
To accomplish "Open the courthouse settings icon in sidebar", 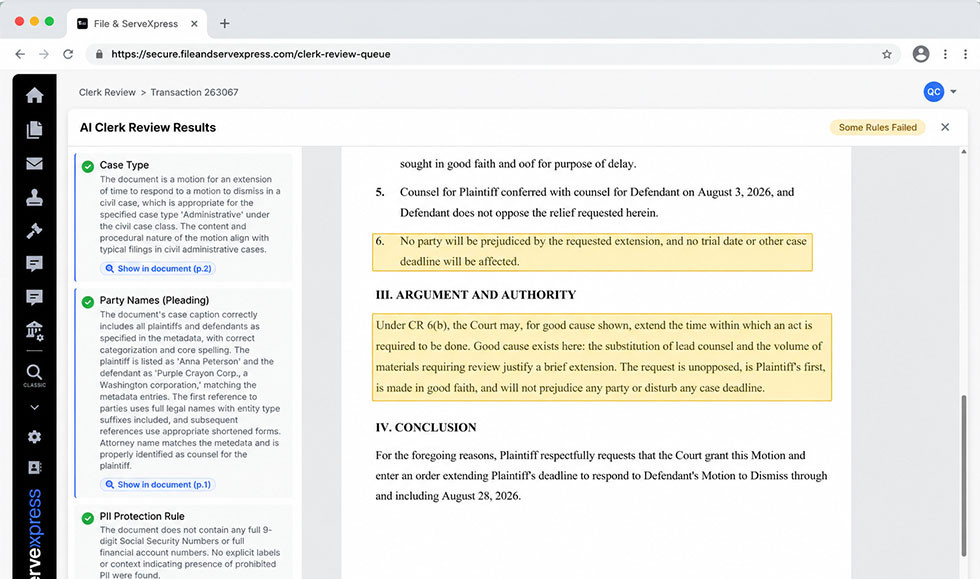I will (34, 330).
